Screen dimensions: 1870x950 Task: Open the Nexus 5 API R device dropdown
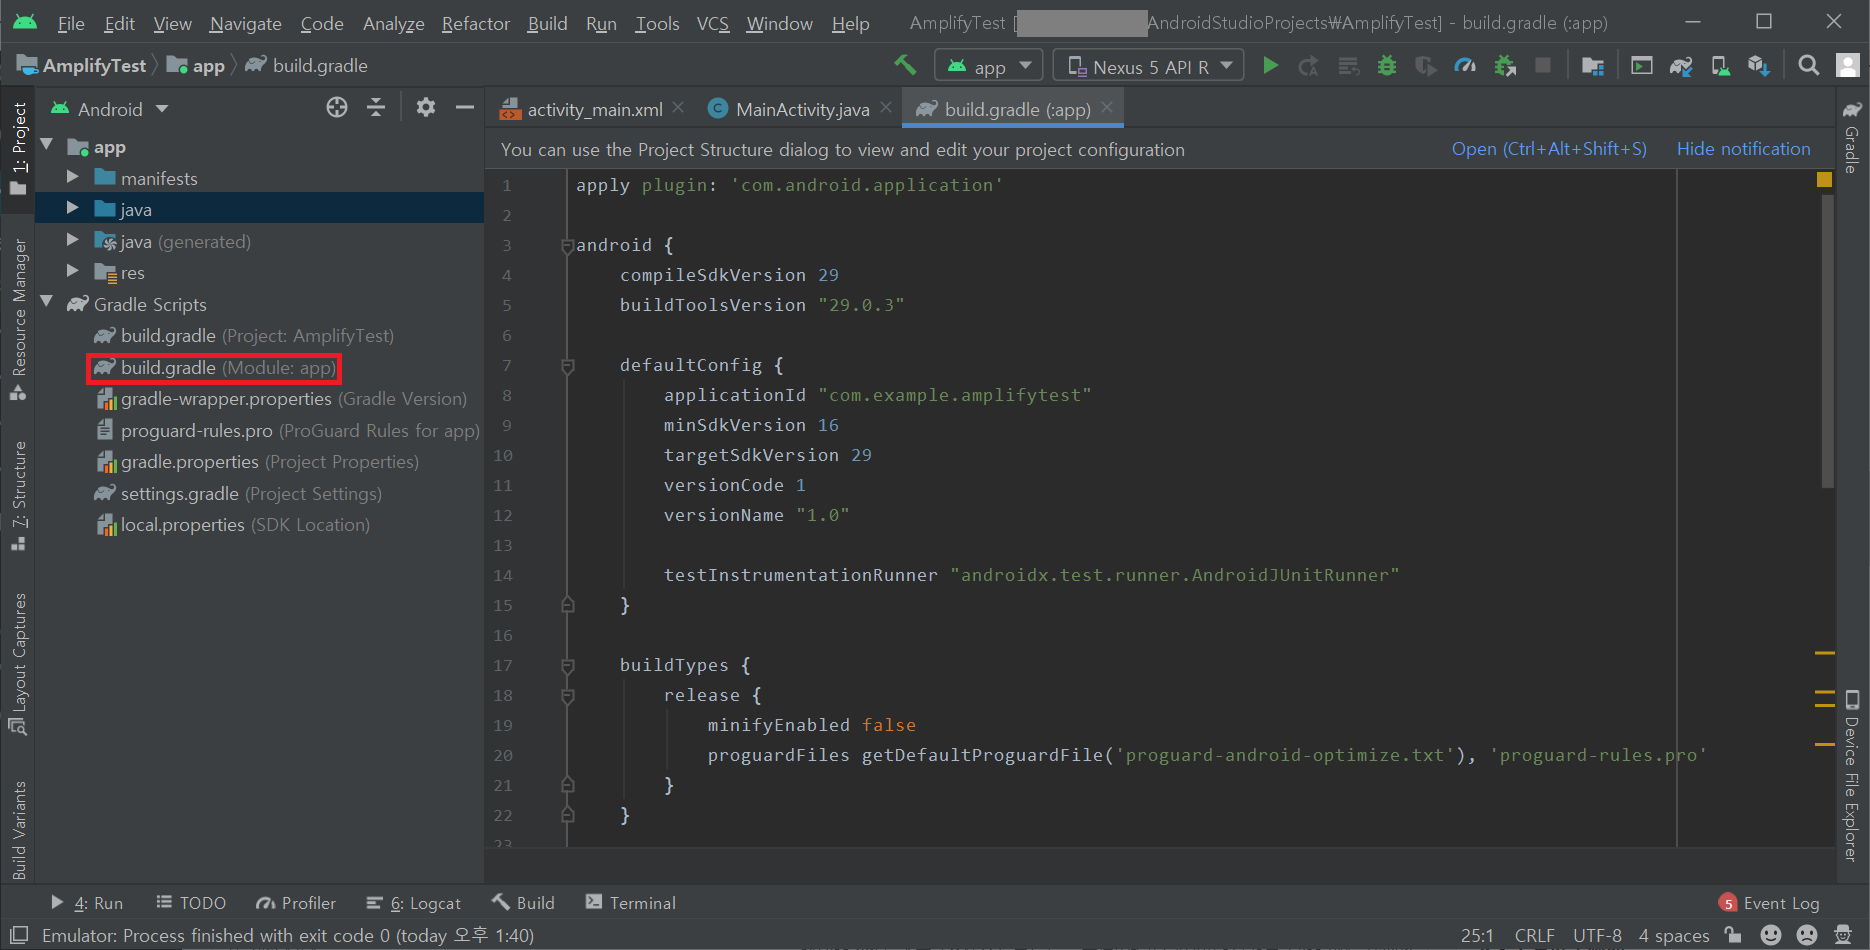[x=1149, y=66]
